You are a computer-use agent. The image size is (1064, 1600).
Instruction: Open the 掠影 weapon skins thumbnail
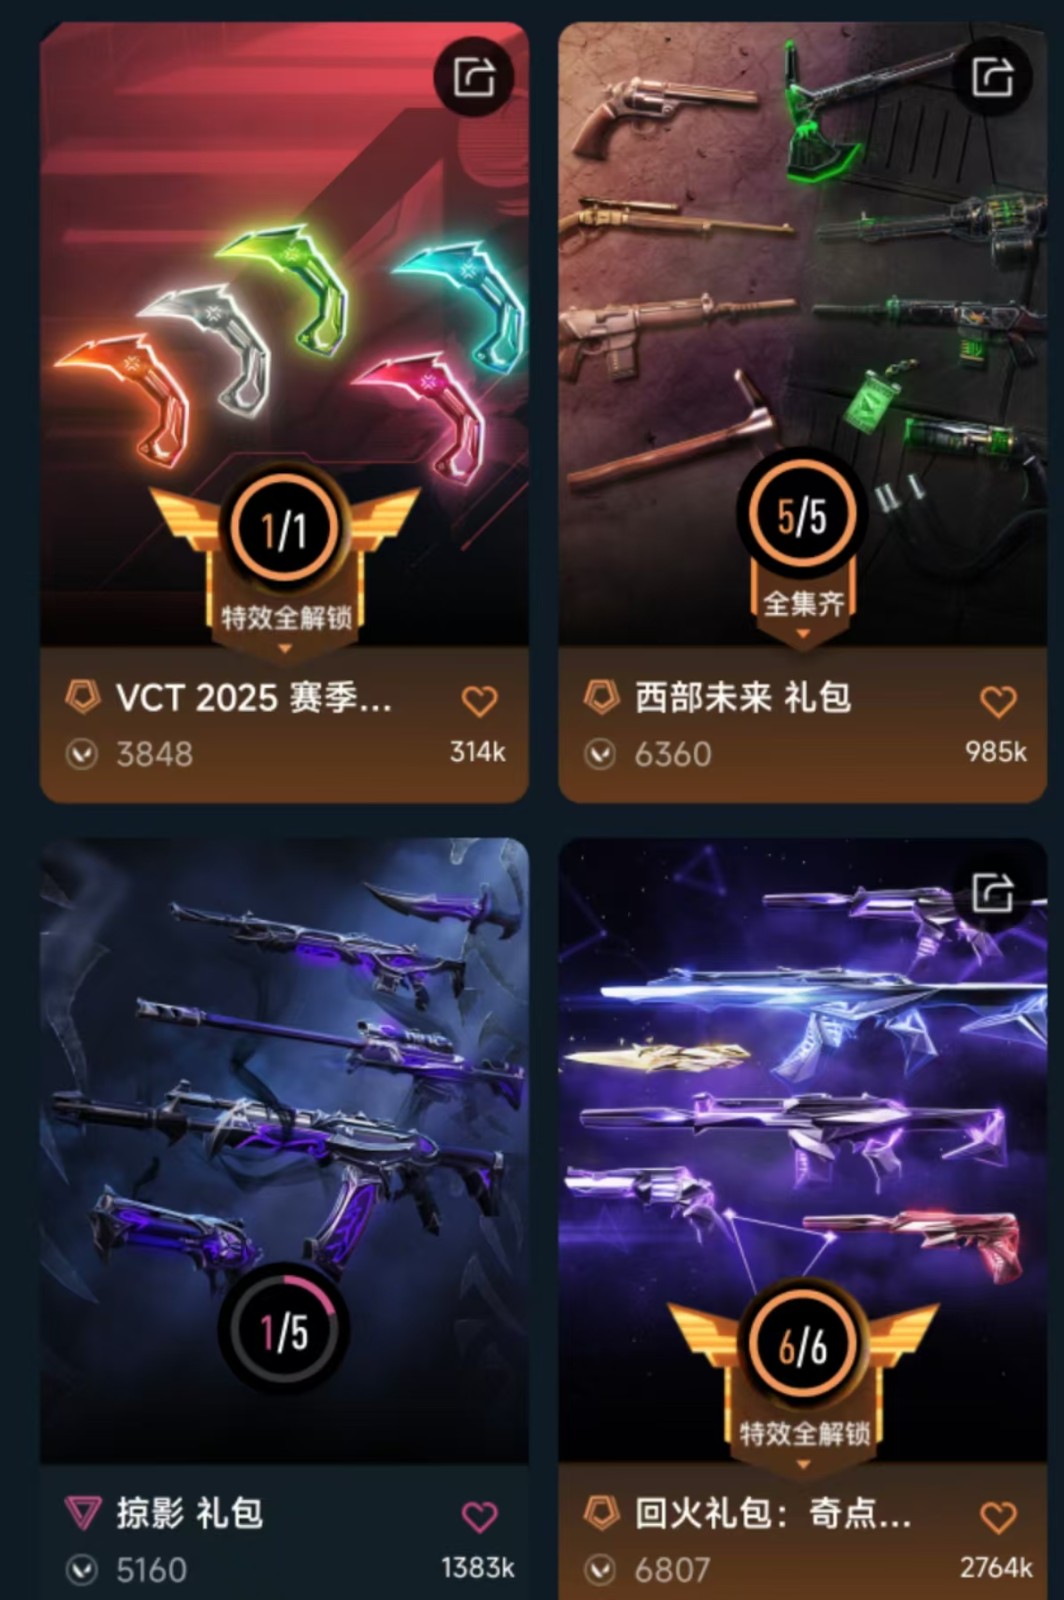(x=284, y=1150)
